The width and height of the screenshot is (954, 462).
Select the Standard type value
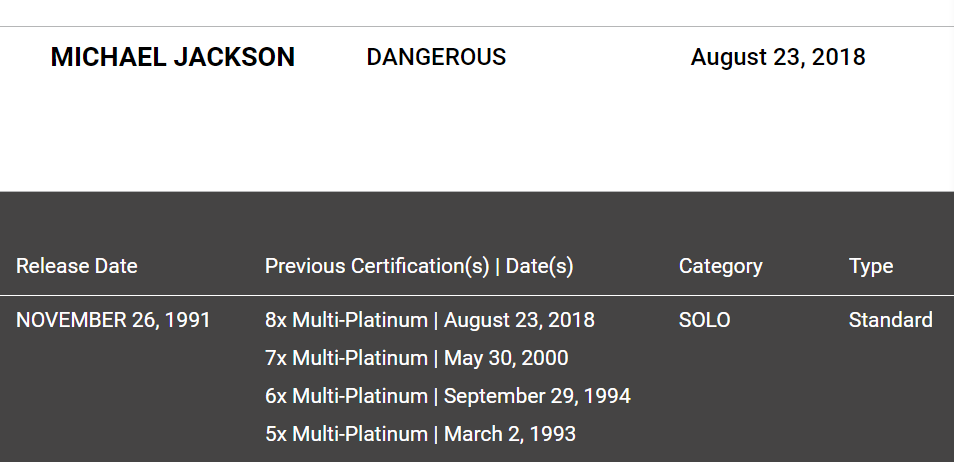click(x=890, y=320)
